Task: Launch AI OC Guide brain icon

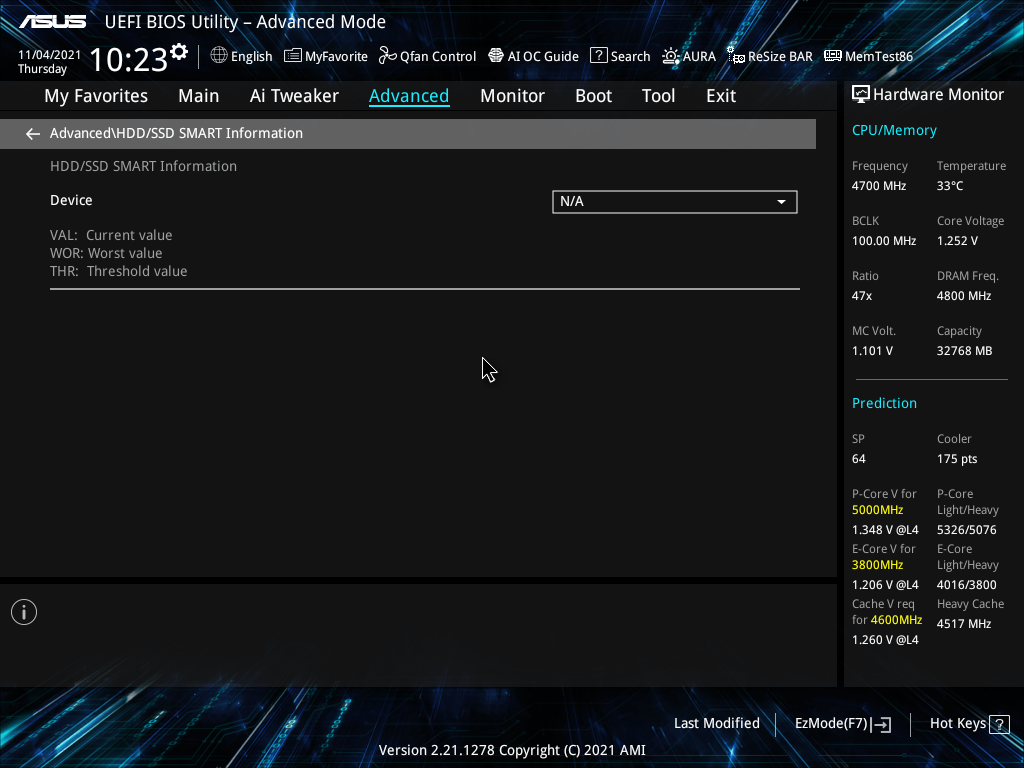Action: point(496,56)
